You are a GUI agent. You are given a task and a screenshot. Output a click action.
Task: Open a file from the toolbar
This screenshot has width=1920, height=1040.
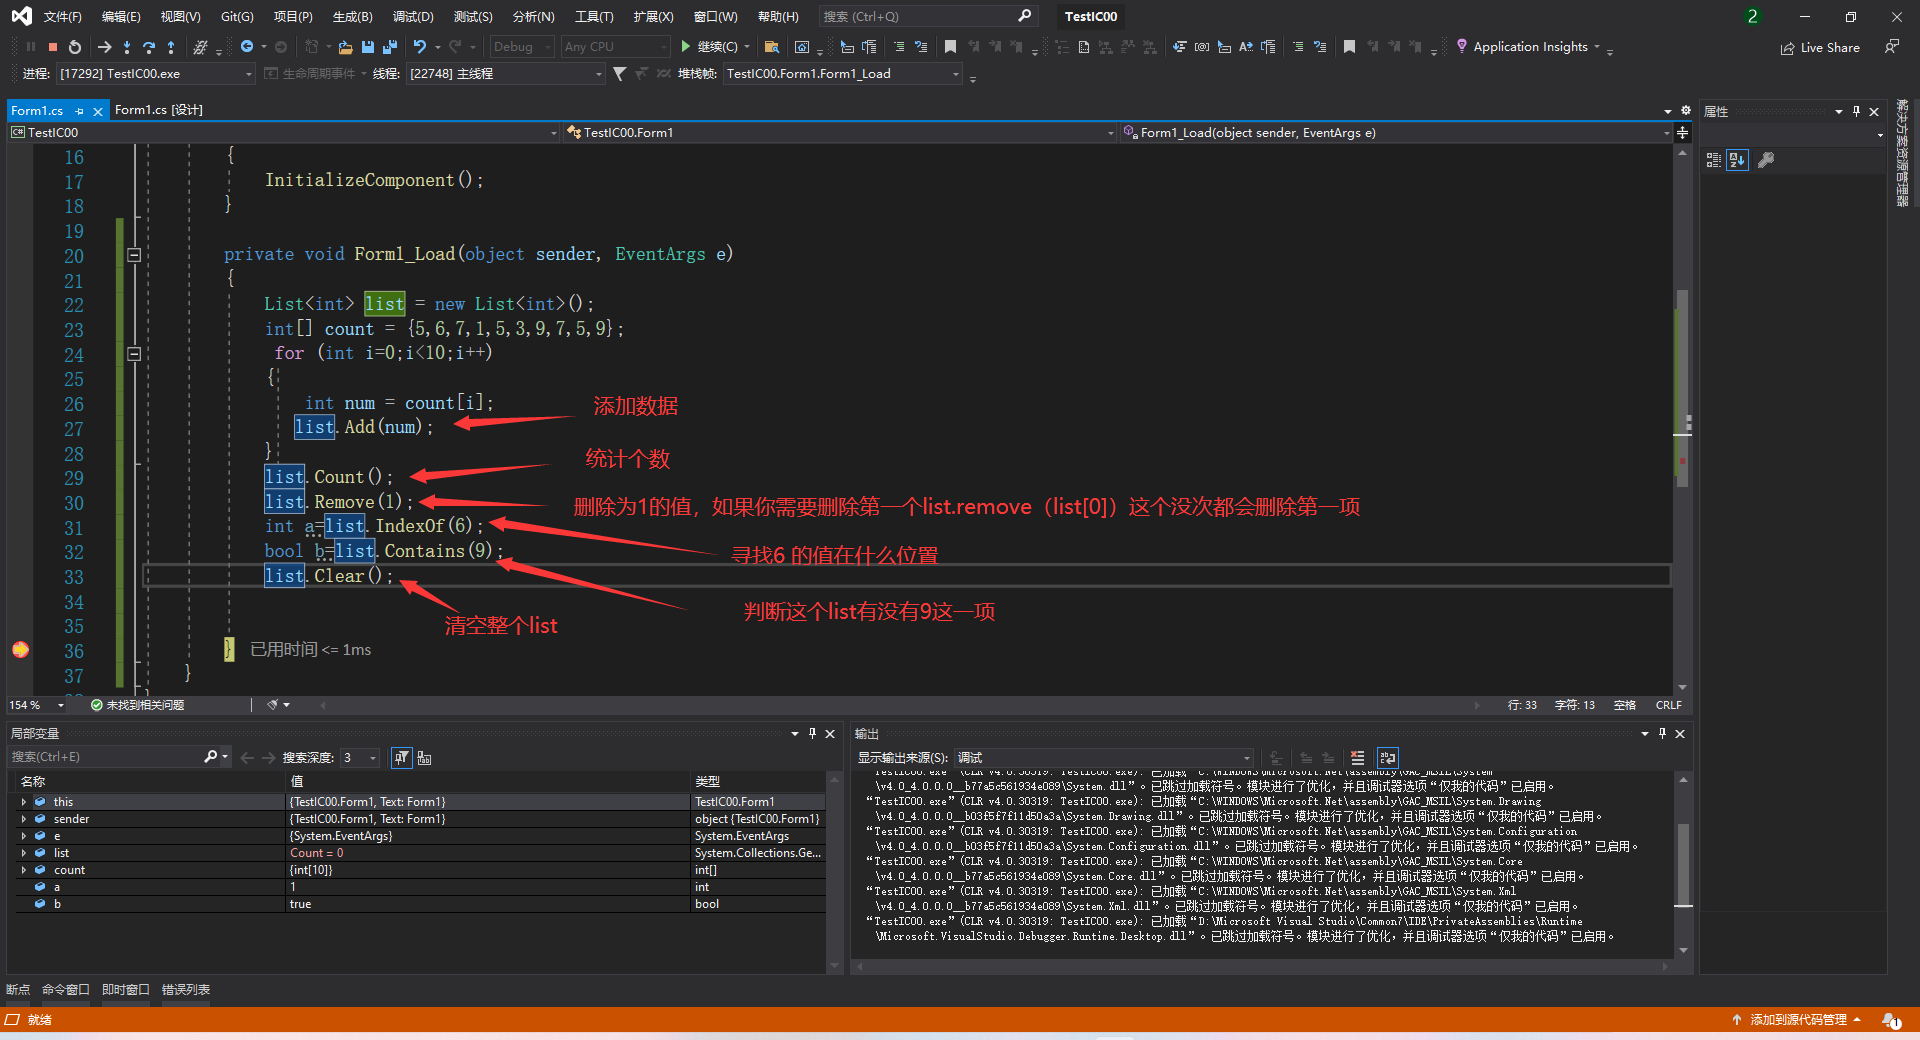(346, 47)
